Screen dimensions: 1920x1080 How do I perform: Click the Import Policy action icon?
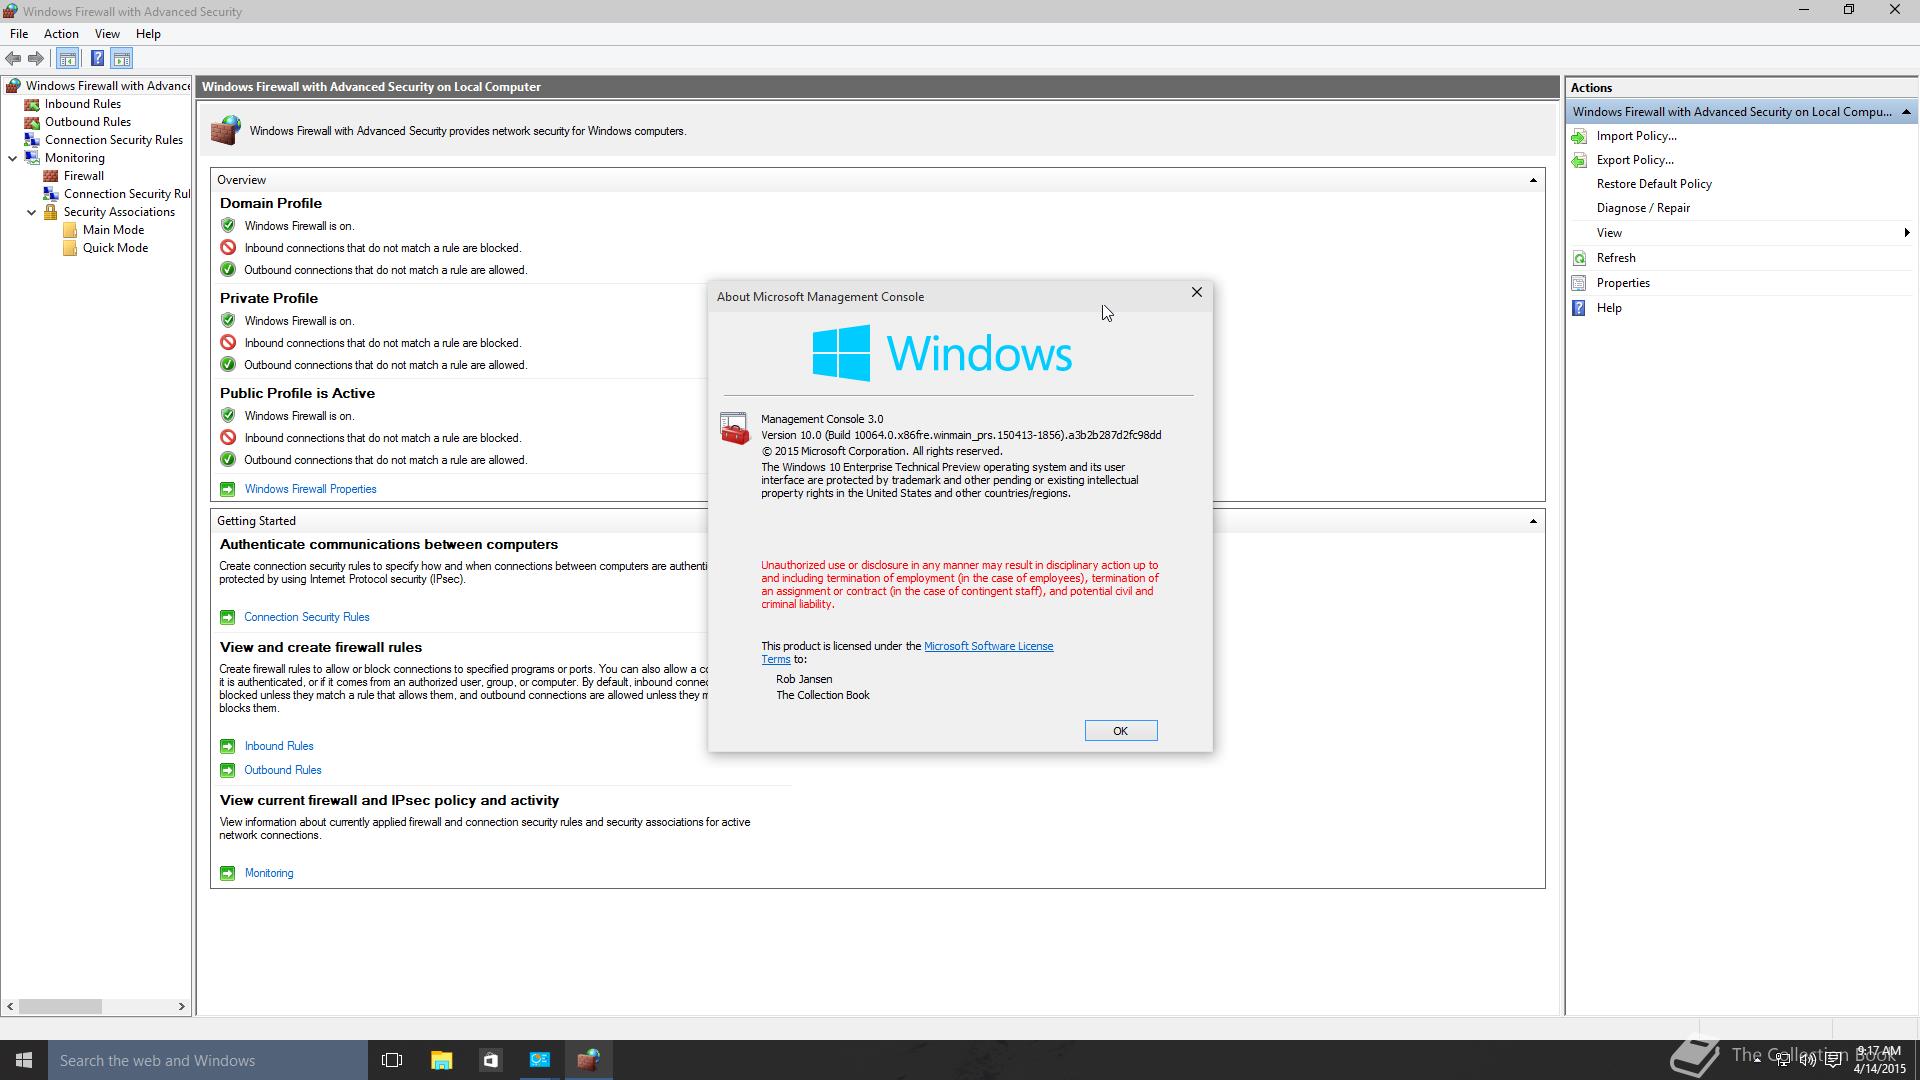coord(1579,136)
